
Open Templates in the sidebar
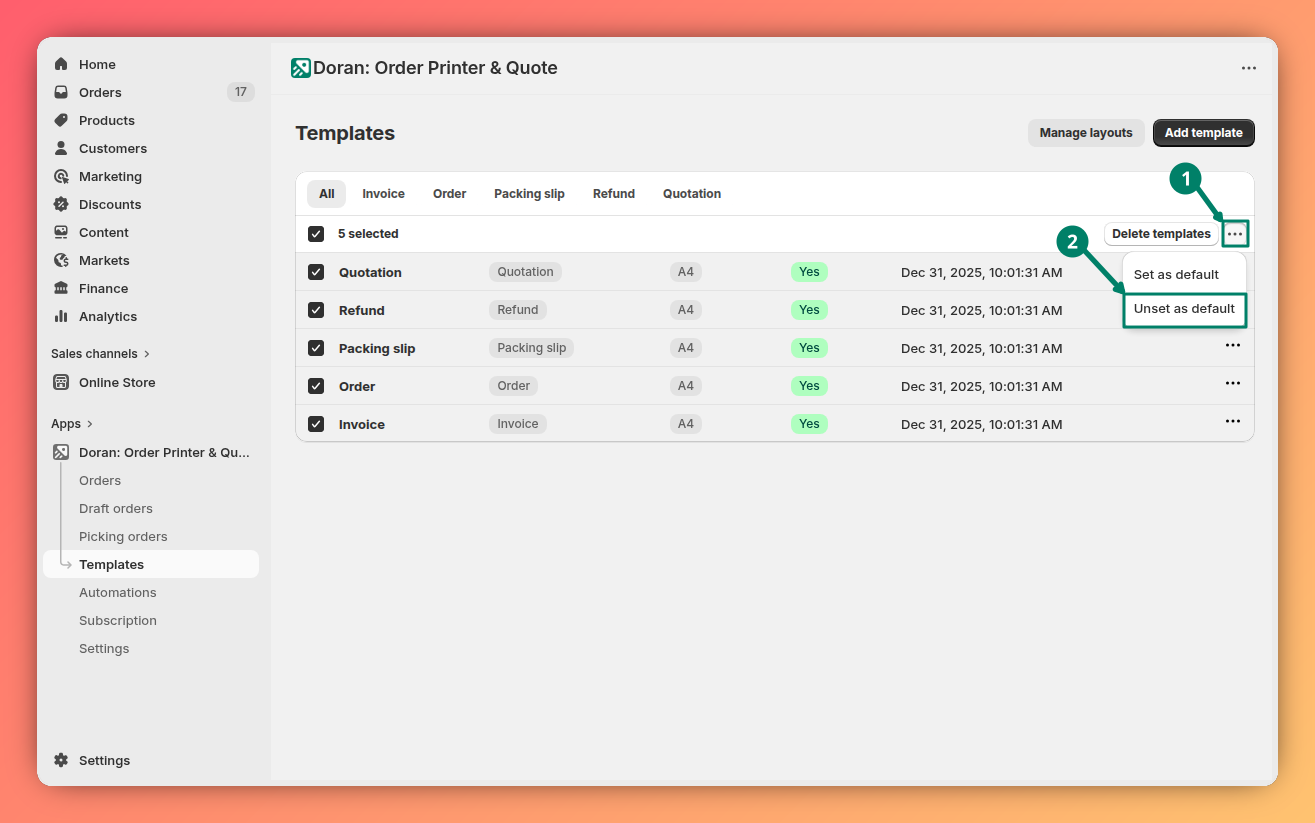[x=151, y=564]
